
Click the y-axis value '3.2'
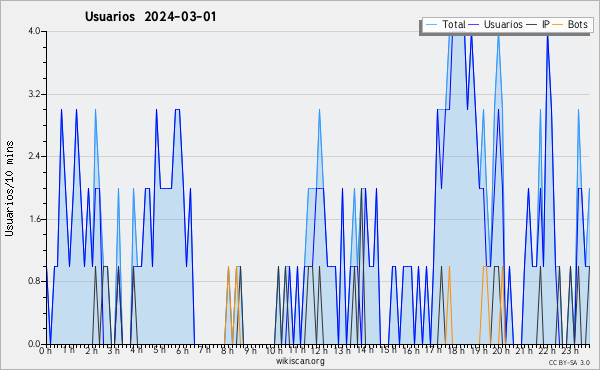tap(34, 94)
